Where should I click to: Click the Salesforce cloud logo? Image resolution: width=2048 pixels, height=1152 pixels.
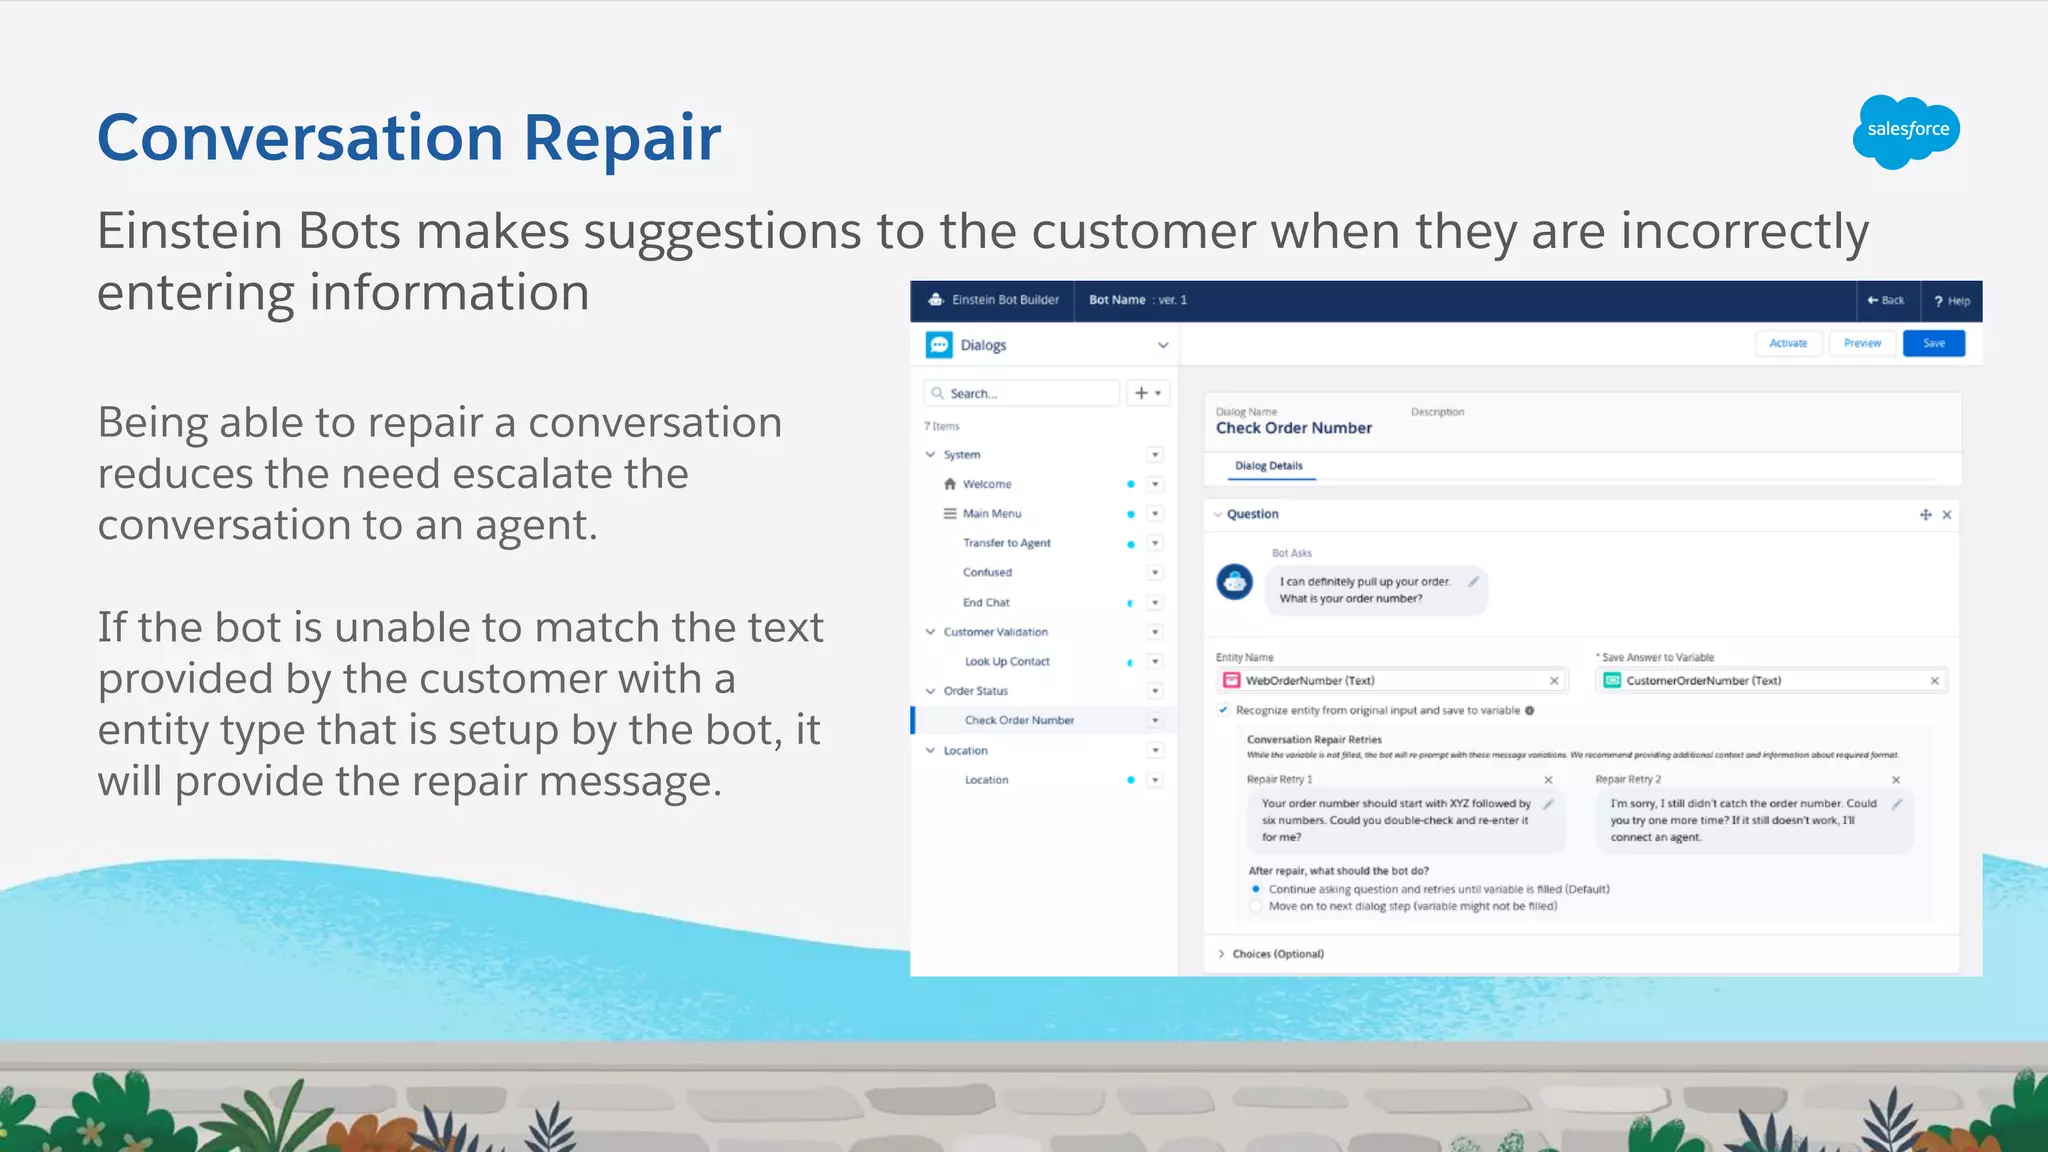pos(1907,131)
